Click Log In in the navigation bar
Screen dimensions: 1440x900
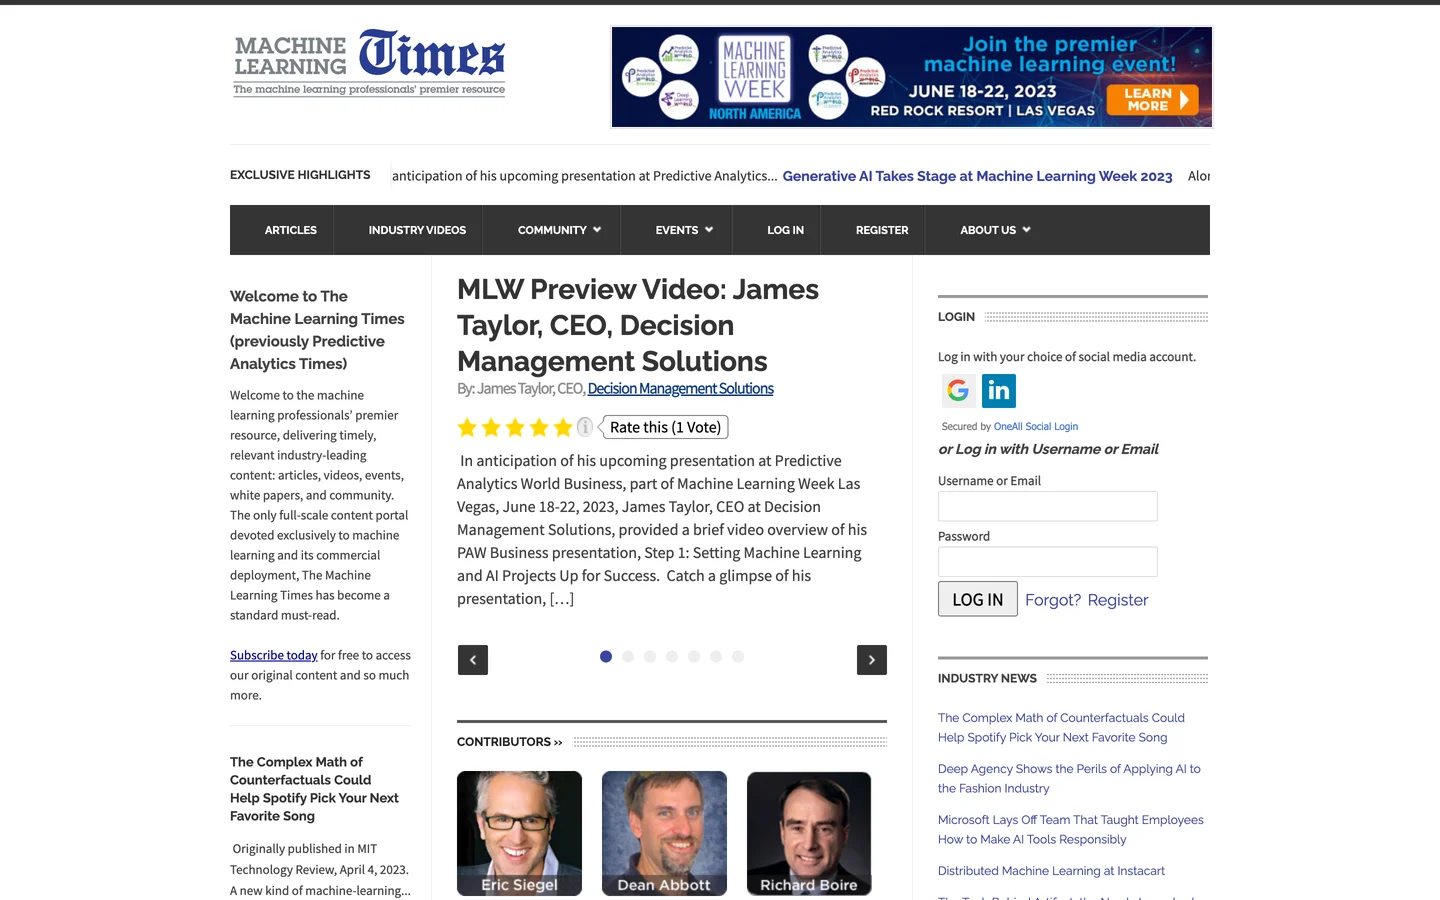point(785,230)
